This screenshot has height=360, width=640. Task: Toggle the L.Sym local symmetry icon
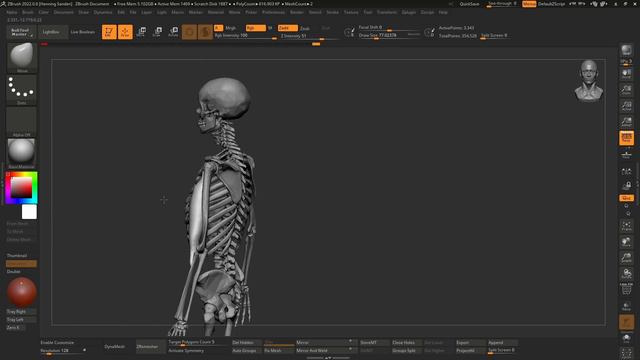click(x=627, y=171)
